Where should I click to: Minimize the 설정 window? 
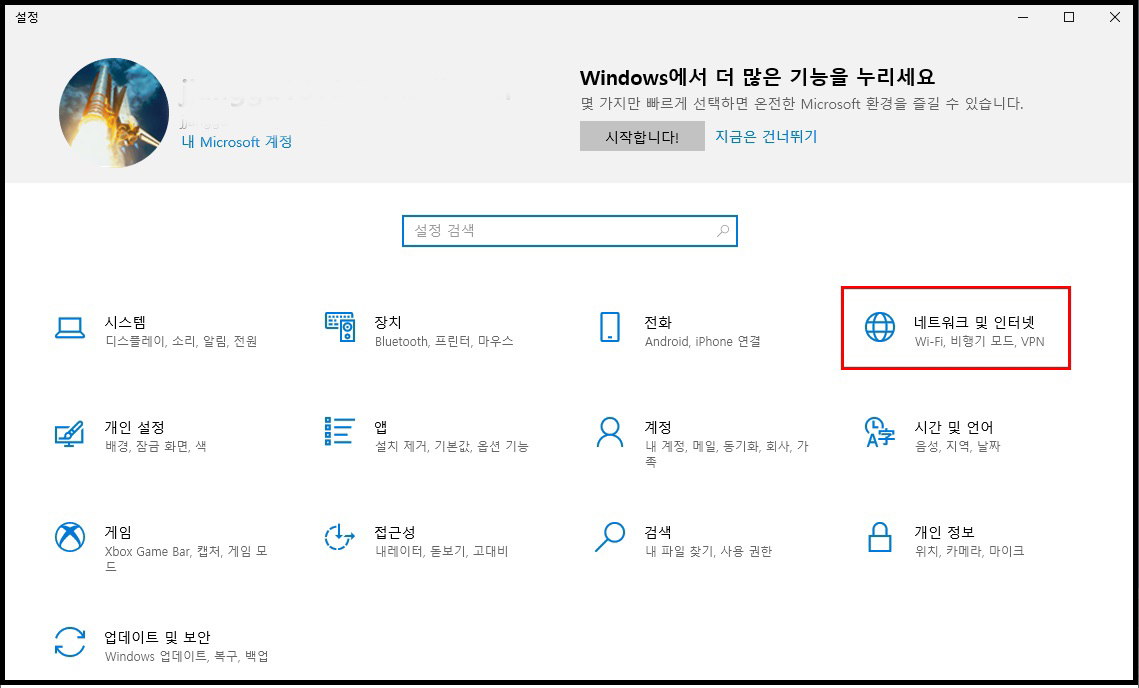click(1024, 17)
